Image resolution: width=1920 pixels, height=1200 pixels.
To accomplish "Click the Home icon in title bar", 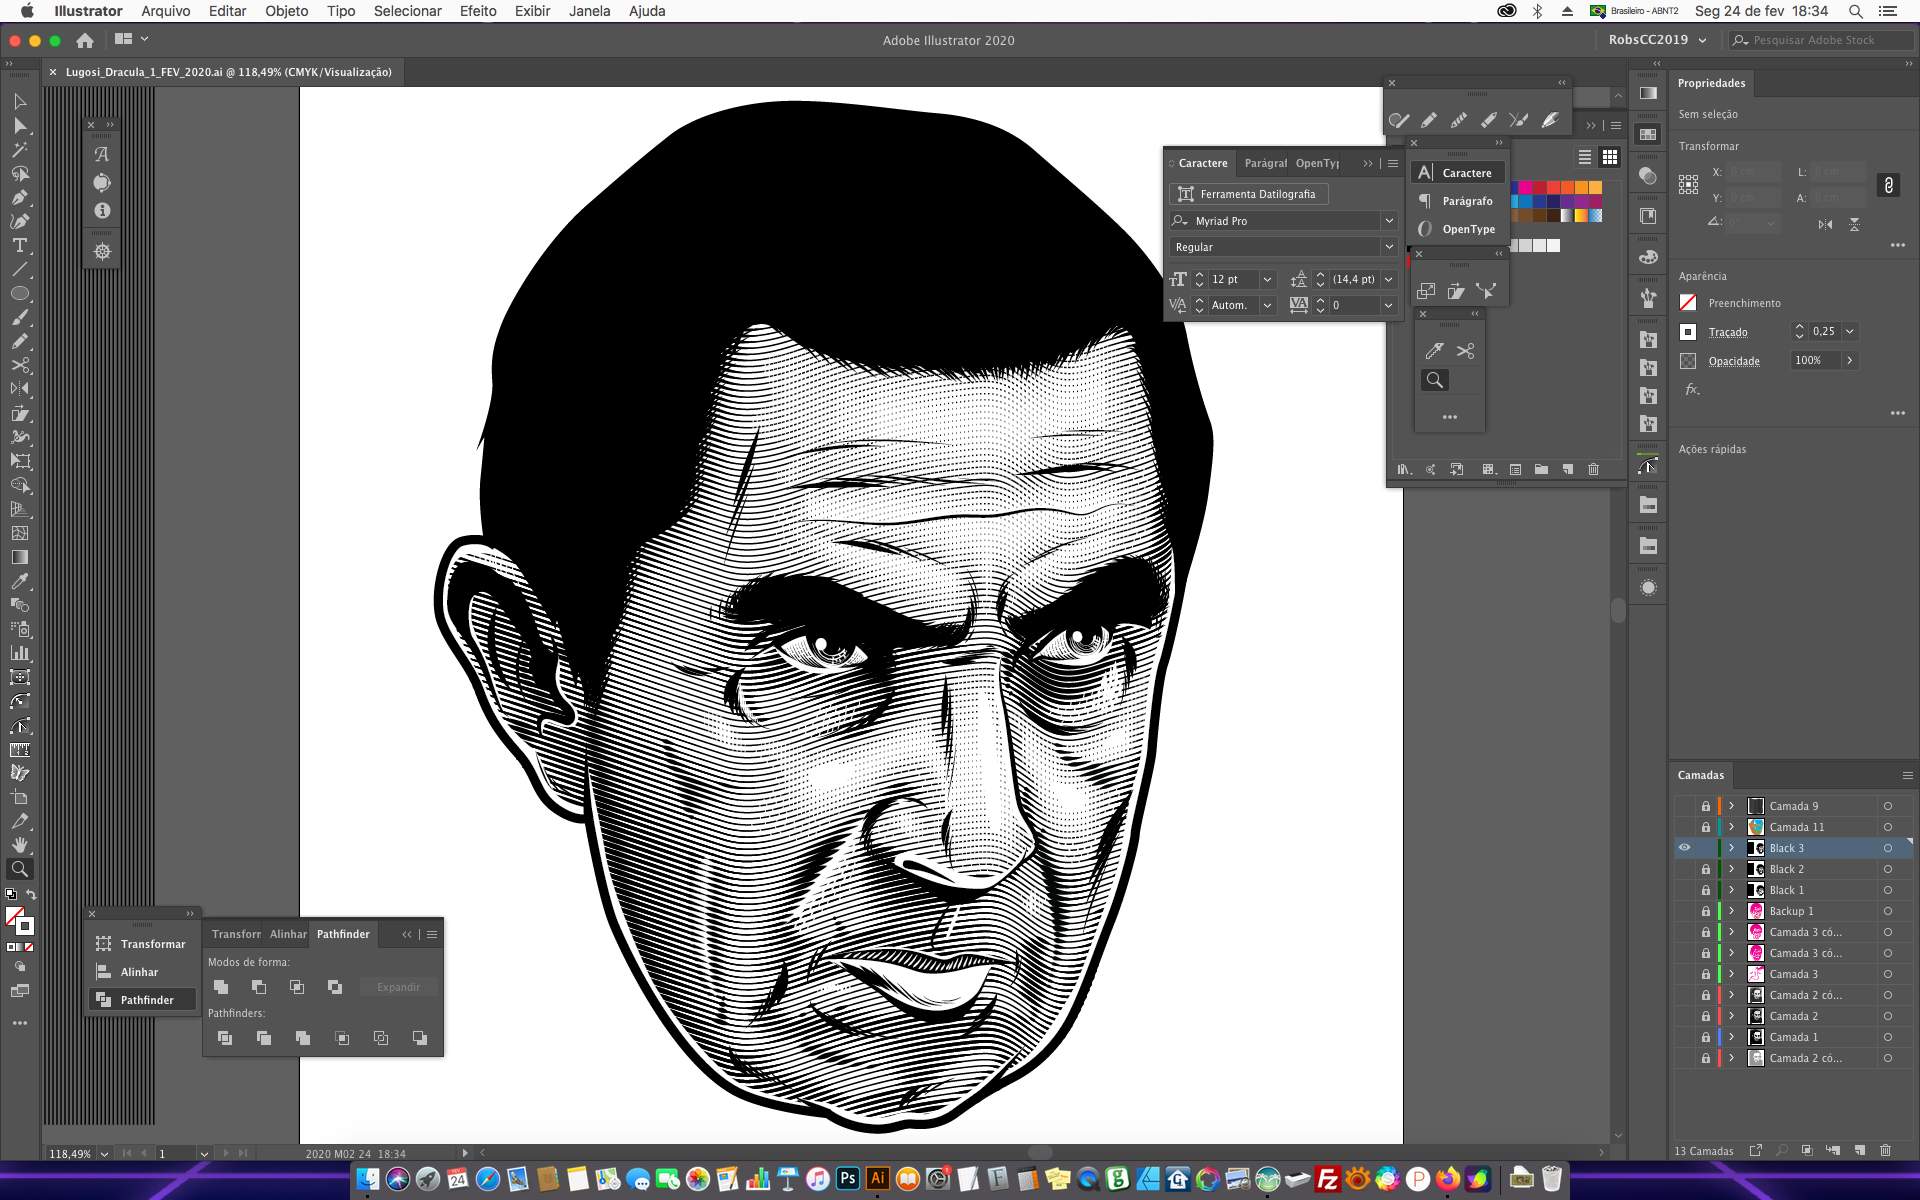I will 85,40.
